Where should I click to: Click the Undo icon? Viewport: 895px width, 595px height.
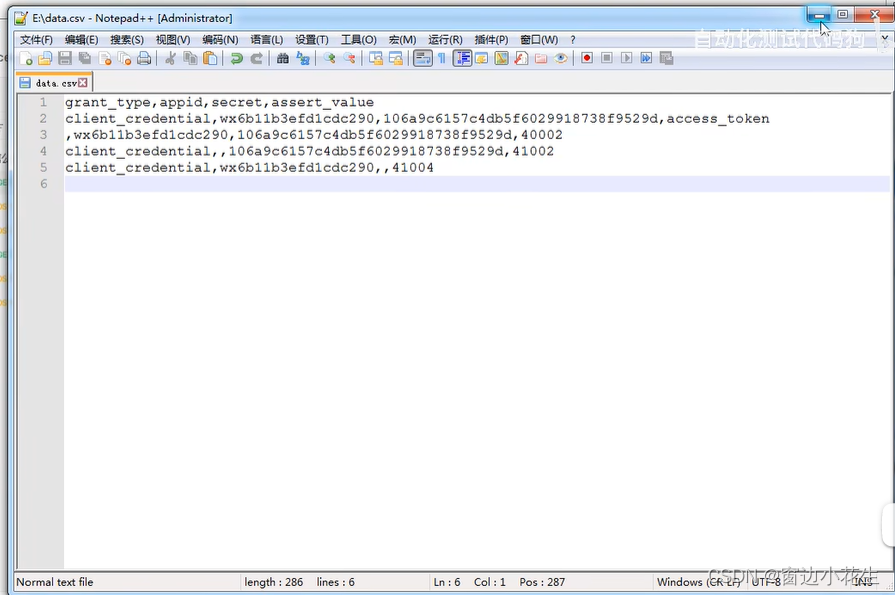click(236, 58)
